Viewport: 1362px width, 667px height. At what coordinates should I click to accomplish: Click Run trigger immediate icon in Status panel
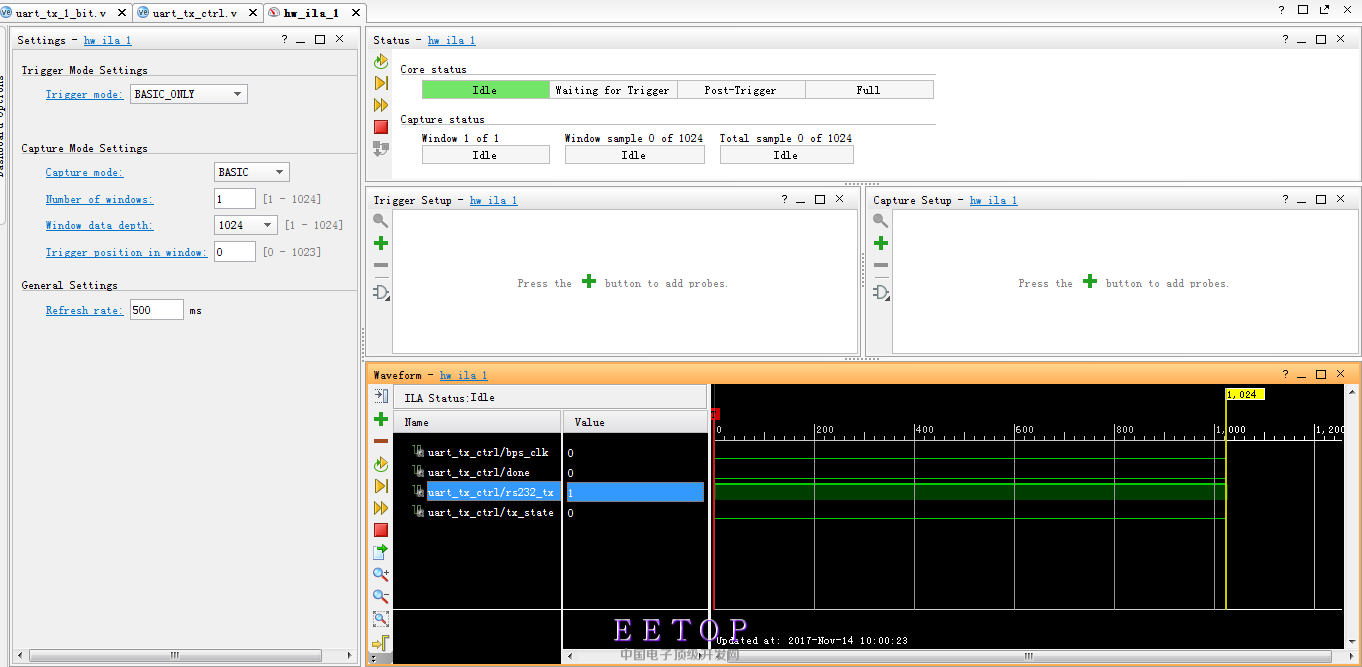click(381, 105)
